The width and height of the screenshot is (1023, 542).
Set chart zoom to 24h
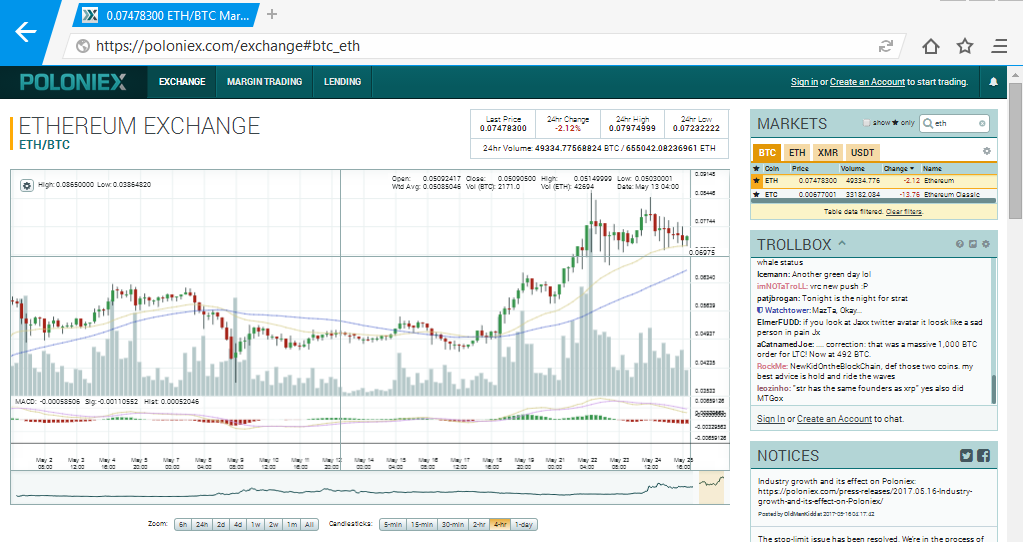202,524
